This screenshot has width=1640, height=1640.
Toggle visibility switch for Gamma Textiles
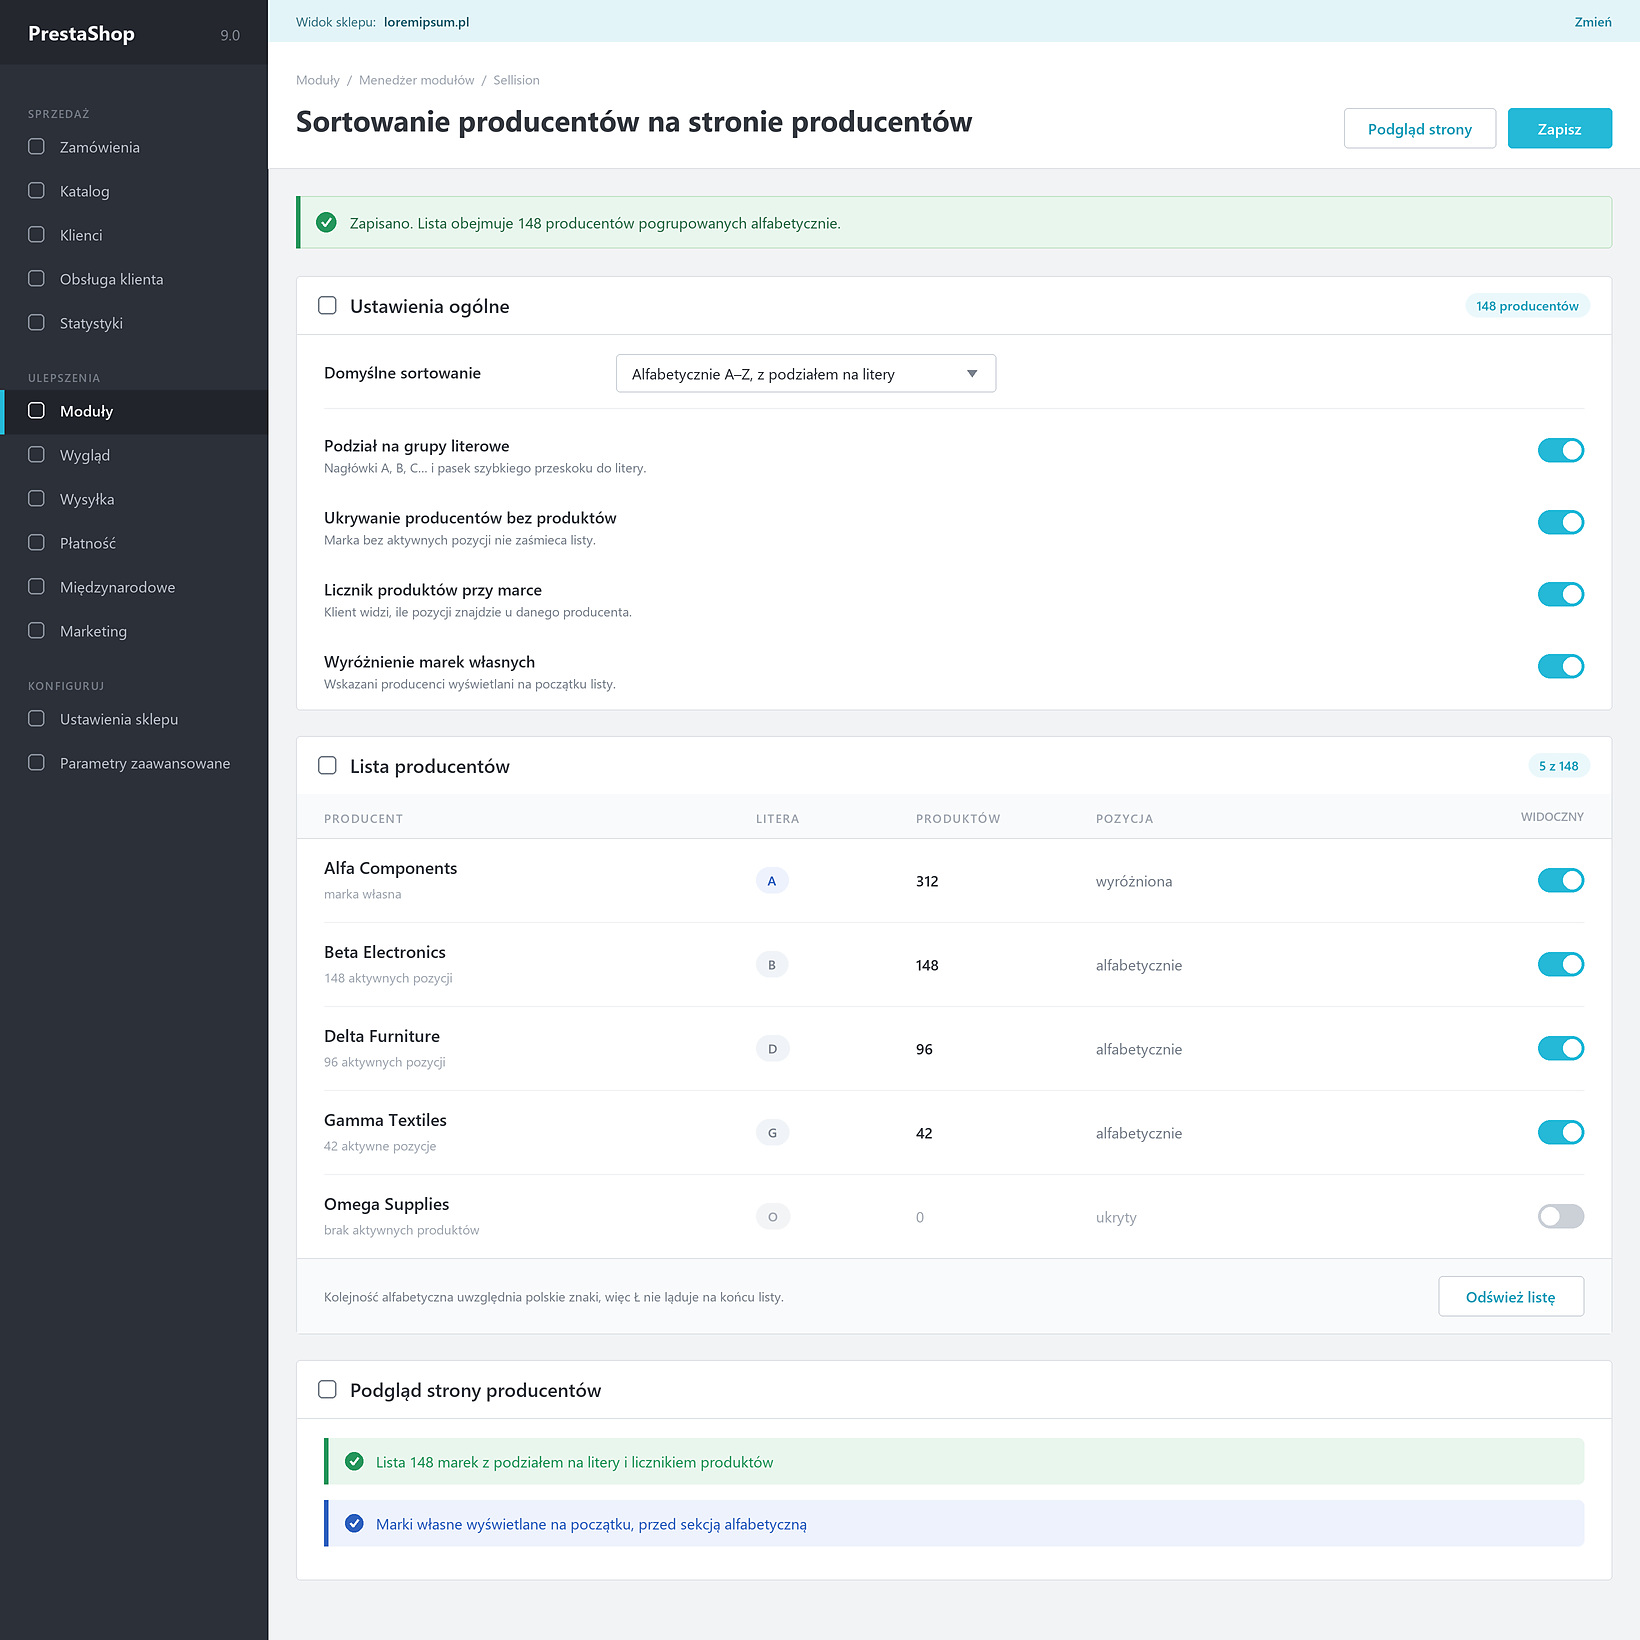(x=1561, y=1132)
